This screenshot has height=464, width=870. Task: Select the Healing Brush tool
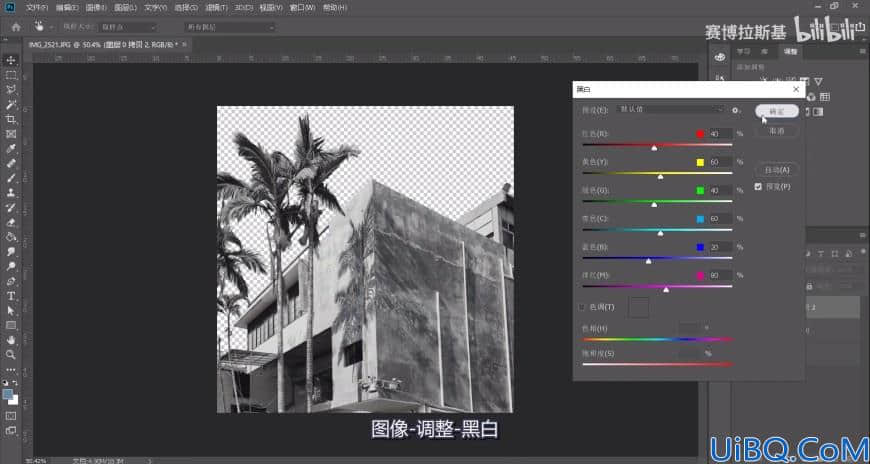tap(11, 163)
